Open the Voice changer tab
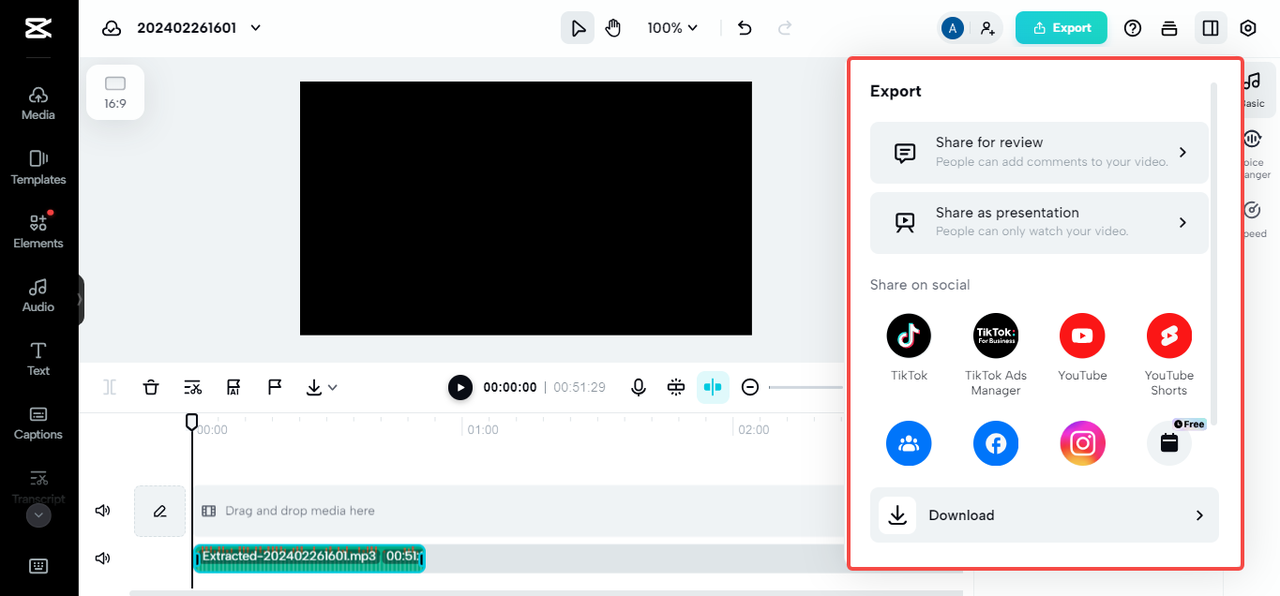The image size is (1280, 596). (1254, 154)
